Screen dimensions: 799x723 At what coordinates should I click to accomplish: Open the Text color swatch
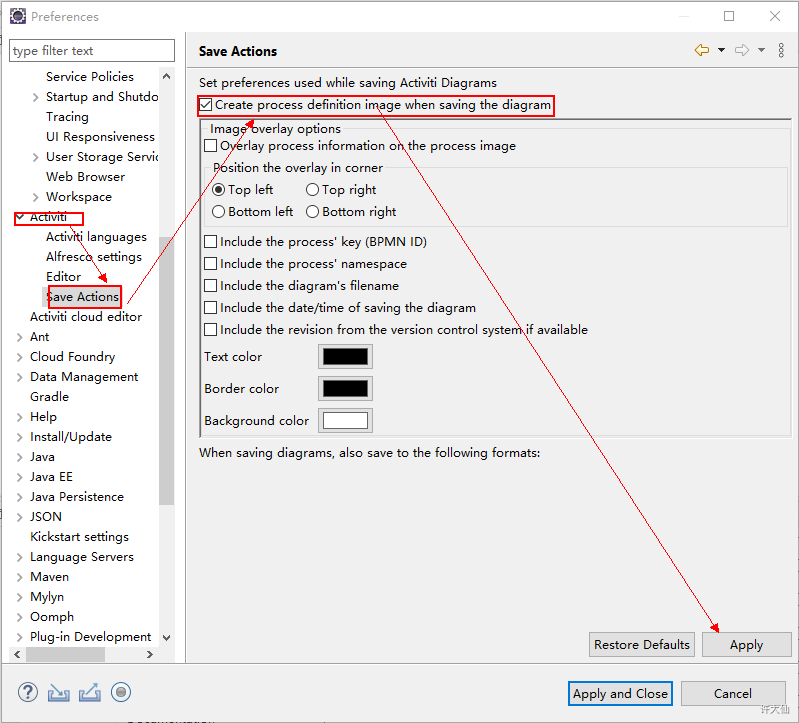[345, 356]
